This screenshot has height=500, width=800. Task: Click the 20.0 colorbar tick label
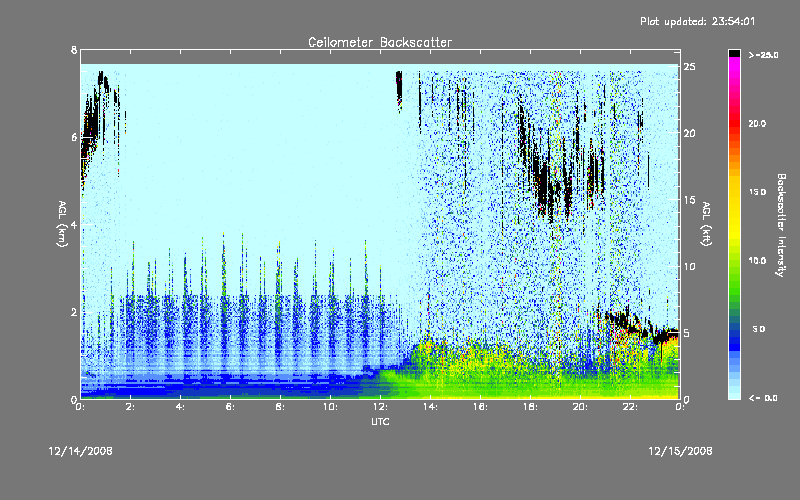pos(757,123)
